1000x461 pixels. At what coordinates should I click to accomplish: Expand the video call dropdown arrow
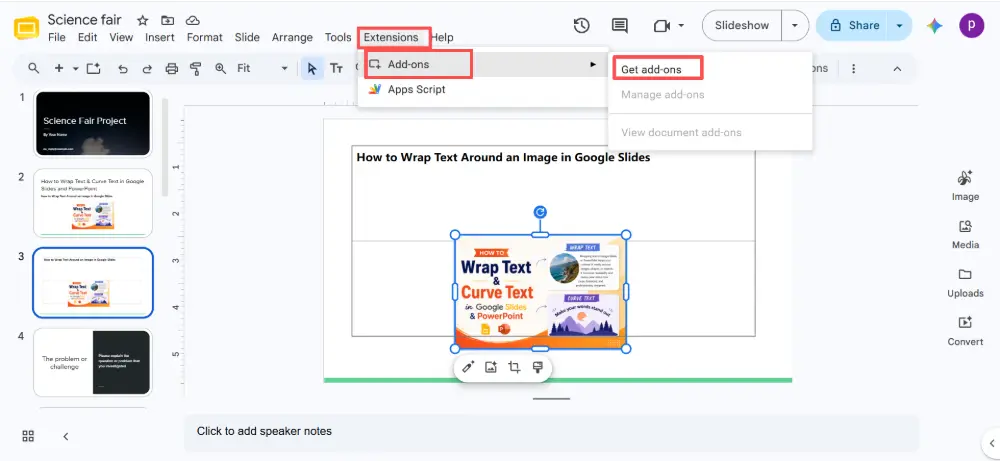click(x=681, y=26)
